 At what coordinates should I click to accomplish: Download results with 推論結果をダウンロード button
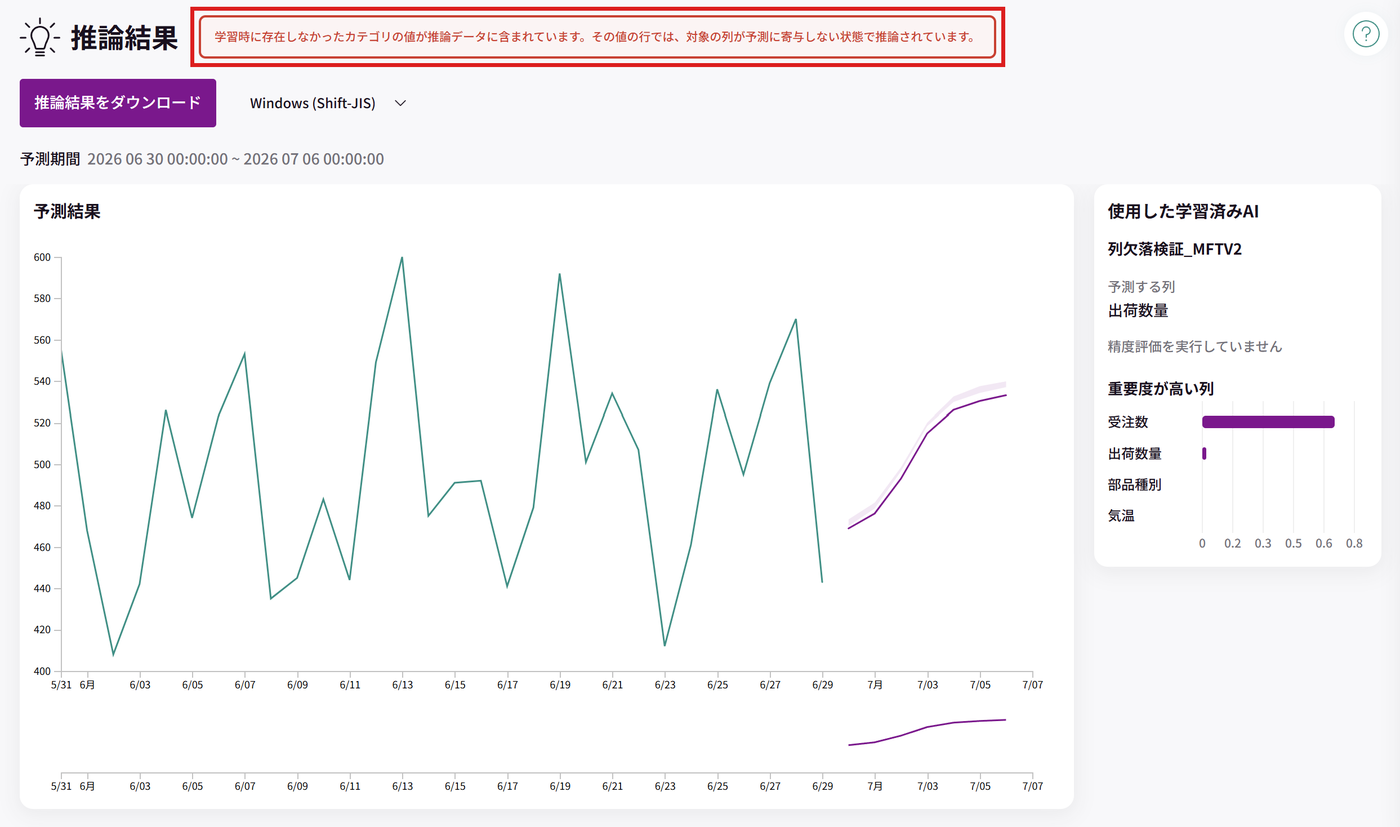tap(118, 103)
